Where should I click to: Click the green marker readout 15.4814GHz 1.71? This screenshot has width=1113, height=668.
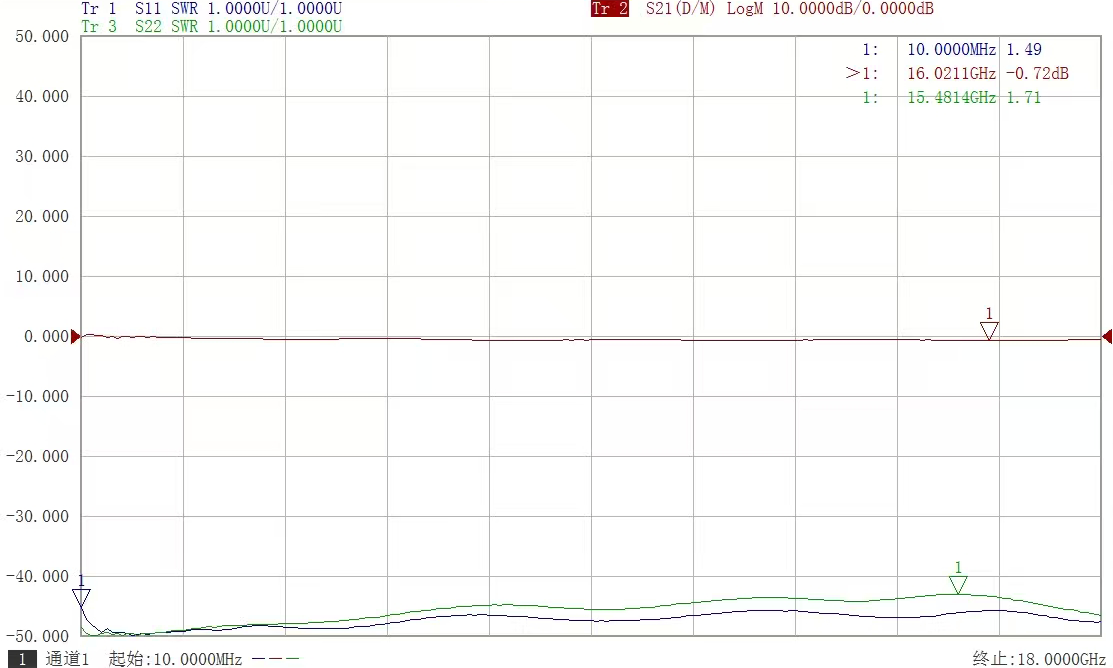973,97
